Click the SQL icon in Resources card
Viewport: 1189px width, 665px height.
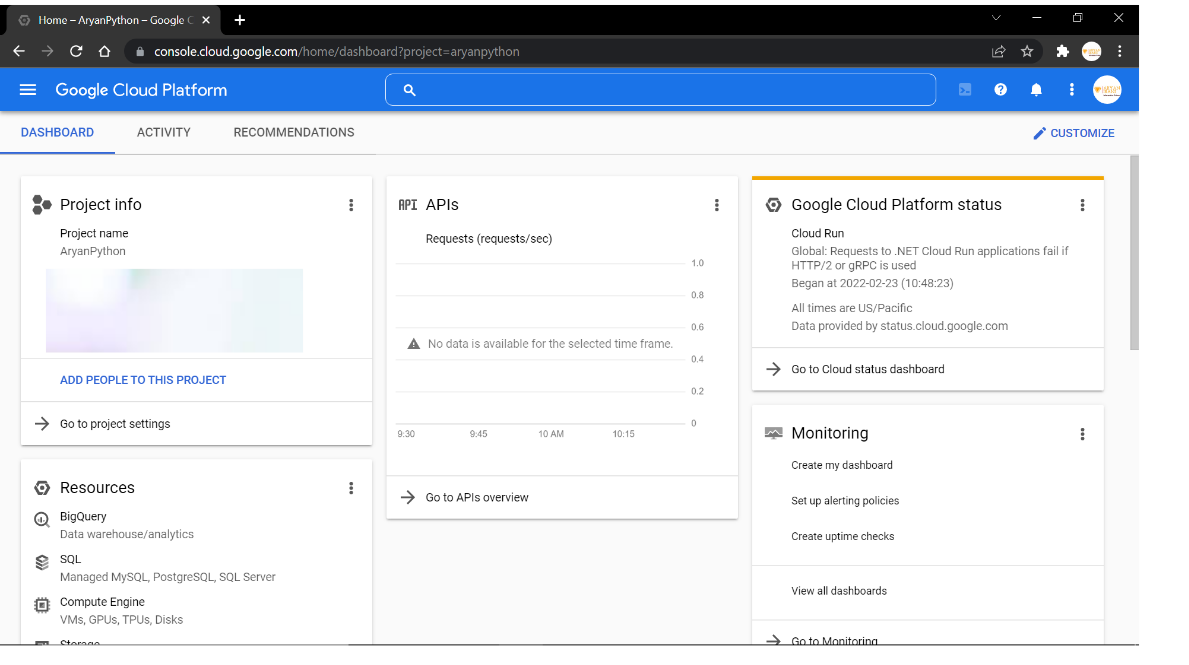pyautogui.click(x=41, y=562)
